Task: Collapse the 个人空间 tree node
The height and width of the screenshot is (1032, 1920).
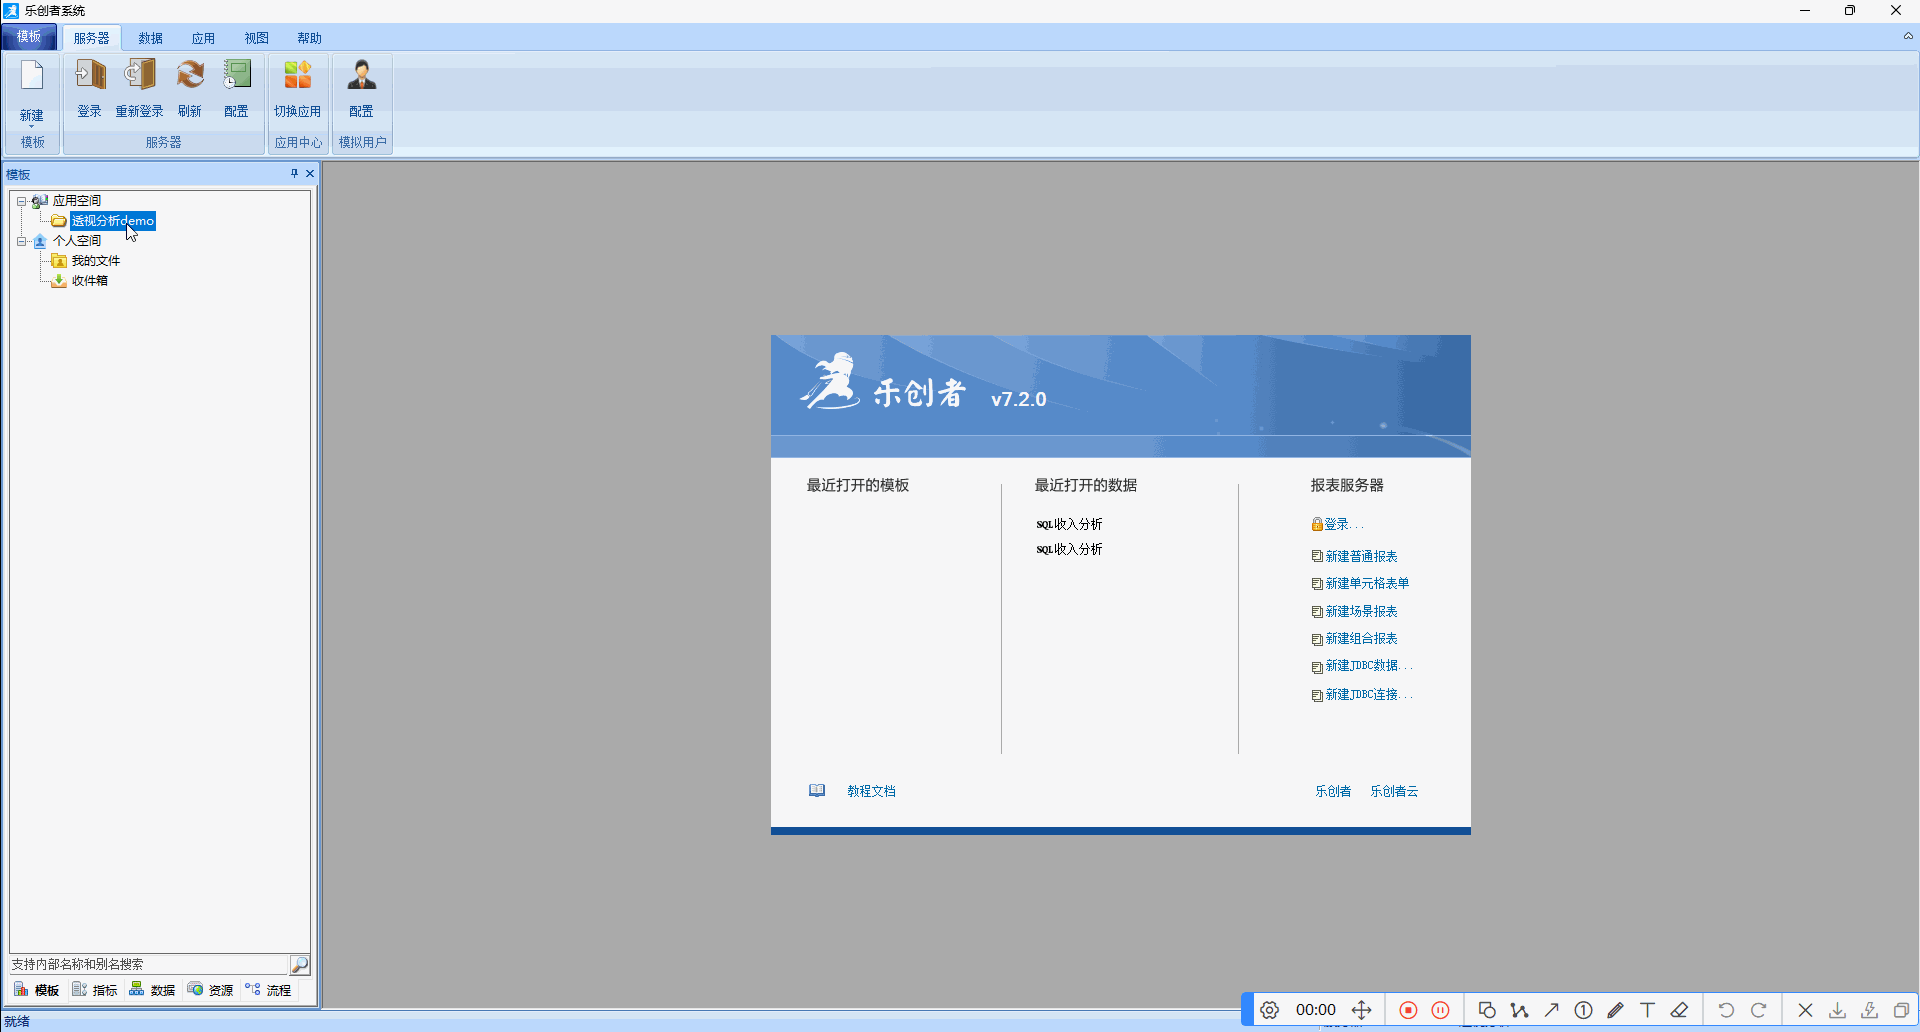Action: (21, 241)
